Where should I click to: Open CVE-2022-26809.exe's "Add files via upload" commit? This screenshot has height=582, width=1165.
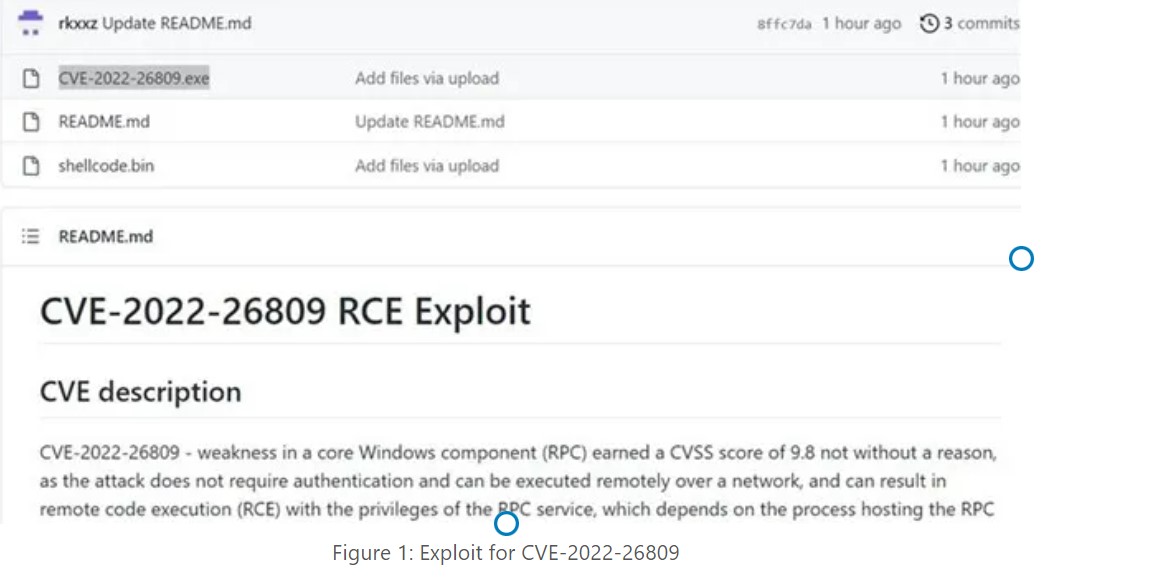(426, 79)
